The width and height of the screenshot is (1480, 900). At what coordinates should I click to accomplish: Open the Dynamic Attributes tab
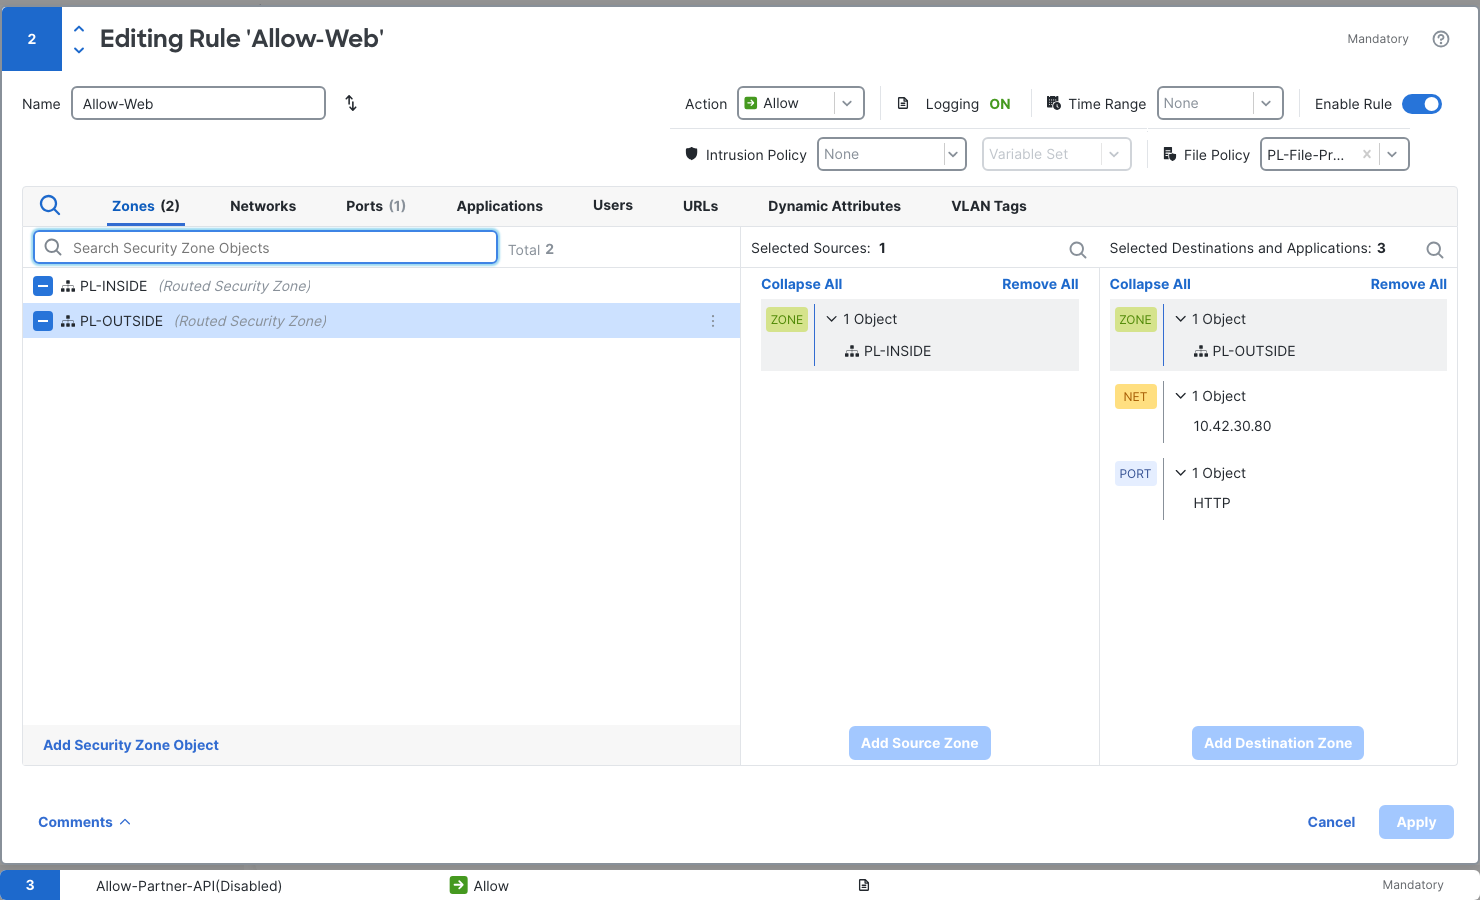(x=834, y=206)
